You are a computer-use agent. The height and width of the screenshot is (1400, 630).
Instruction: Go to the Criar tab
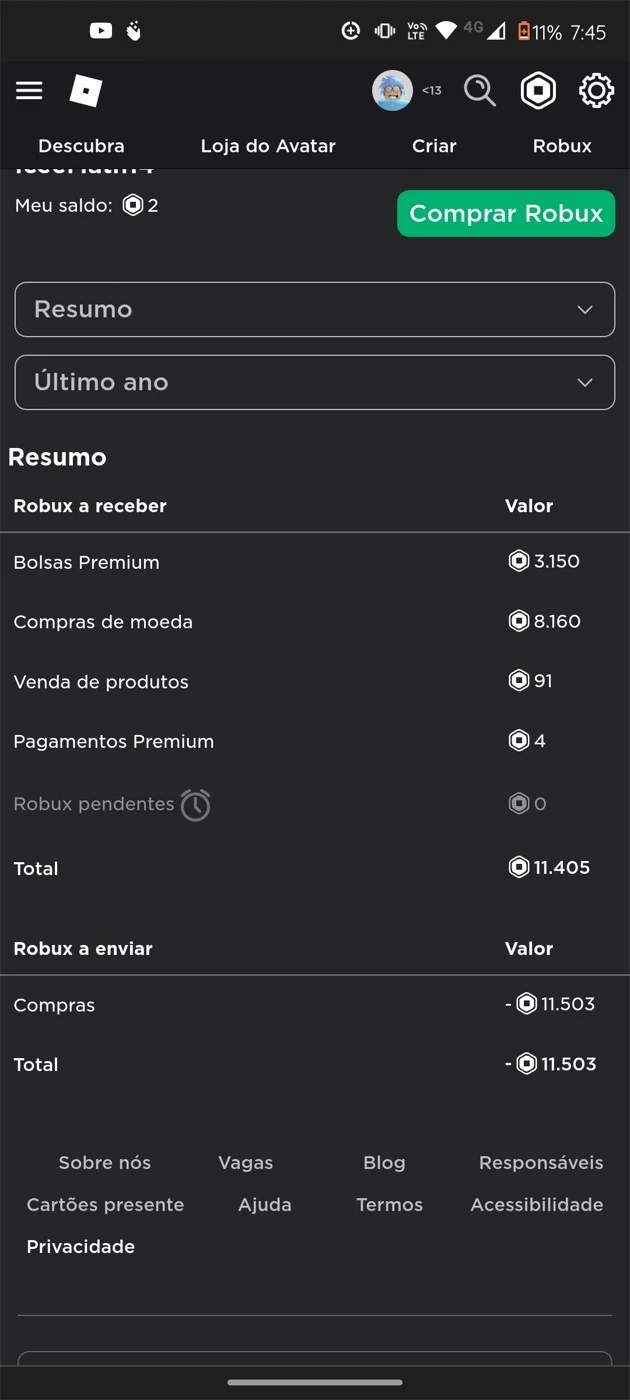point(434,146)
